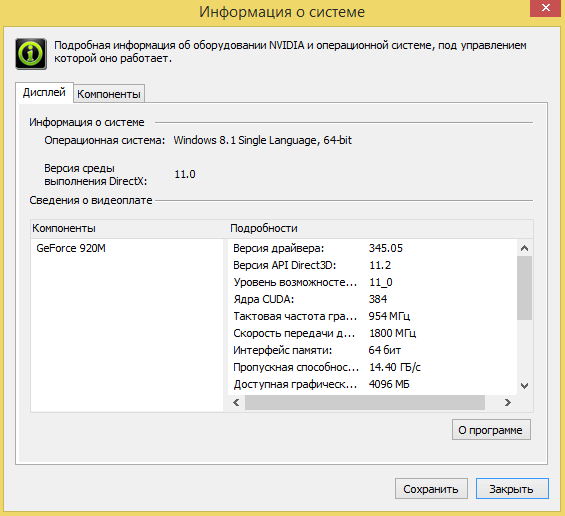Click the horizontal scrollbar thumb under details
This screenshot has width=565, height=516.
tap(365, 402)
